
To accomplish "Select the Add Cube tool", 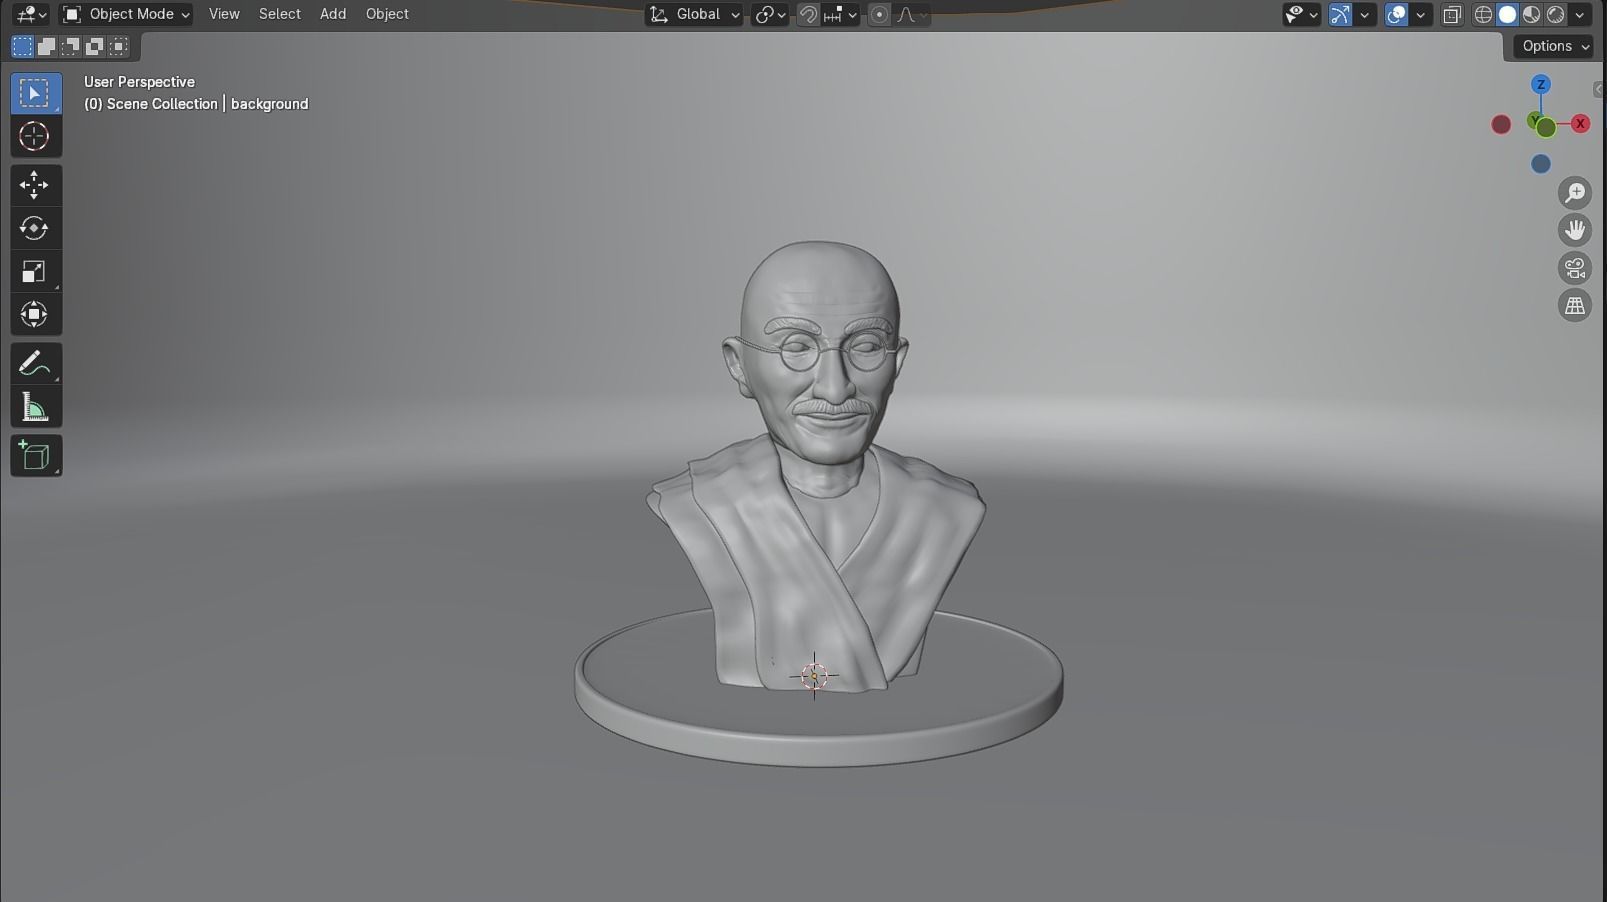I will click(x=35, y=455).
